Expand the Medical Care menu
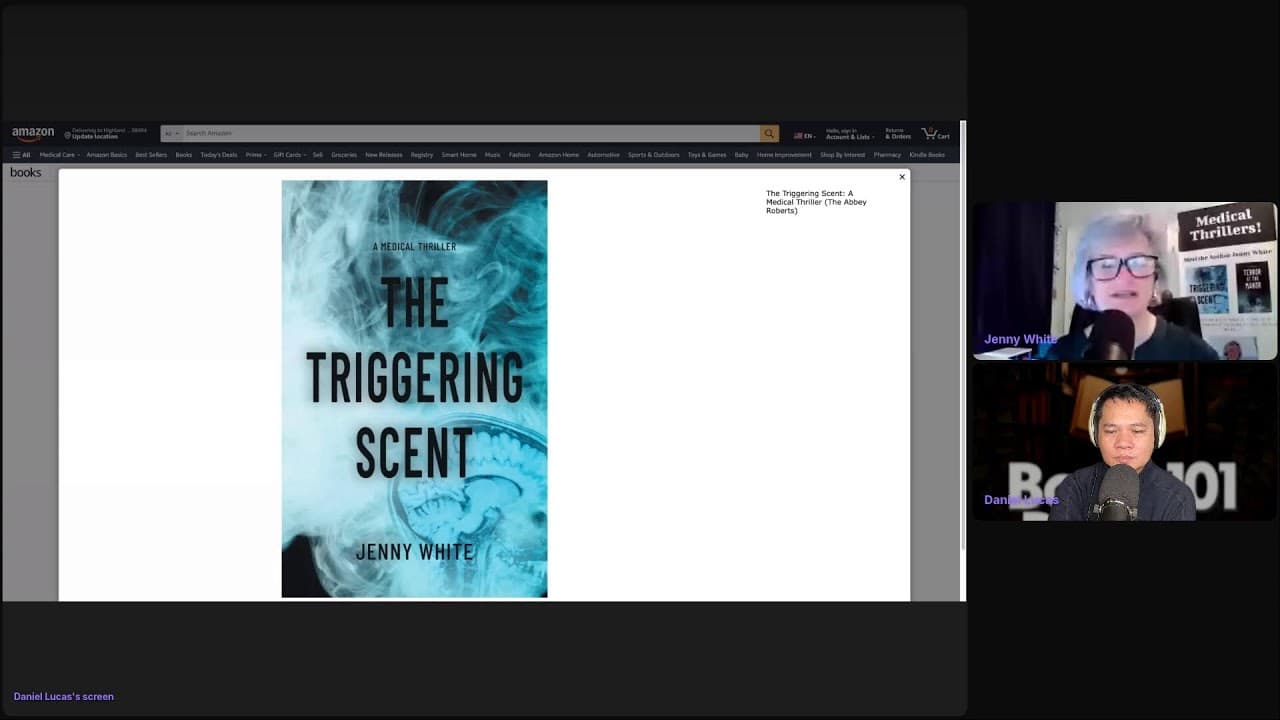 click(58, 155)
